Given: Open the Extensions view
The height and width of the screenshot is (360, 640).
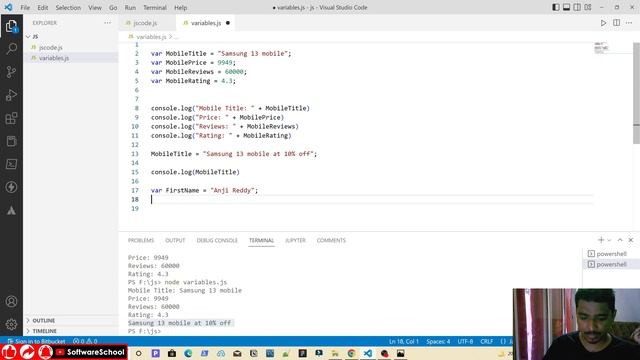Looking at the screenshot, I should coord(11,118).
